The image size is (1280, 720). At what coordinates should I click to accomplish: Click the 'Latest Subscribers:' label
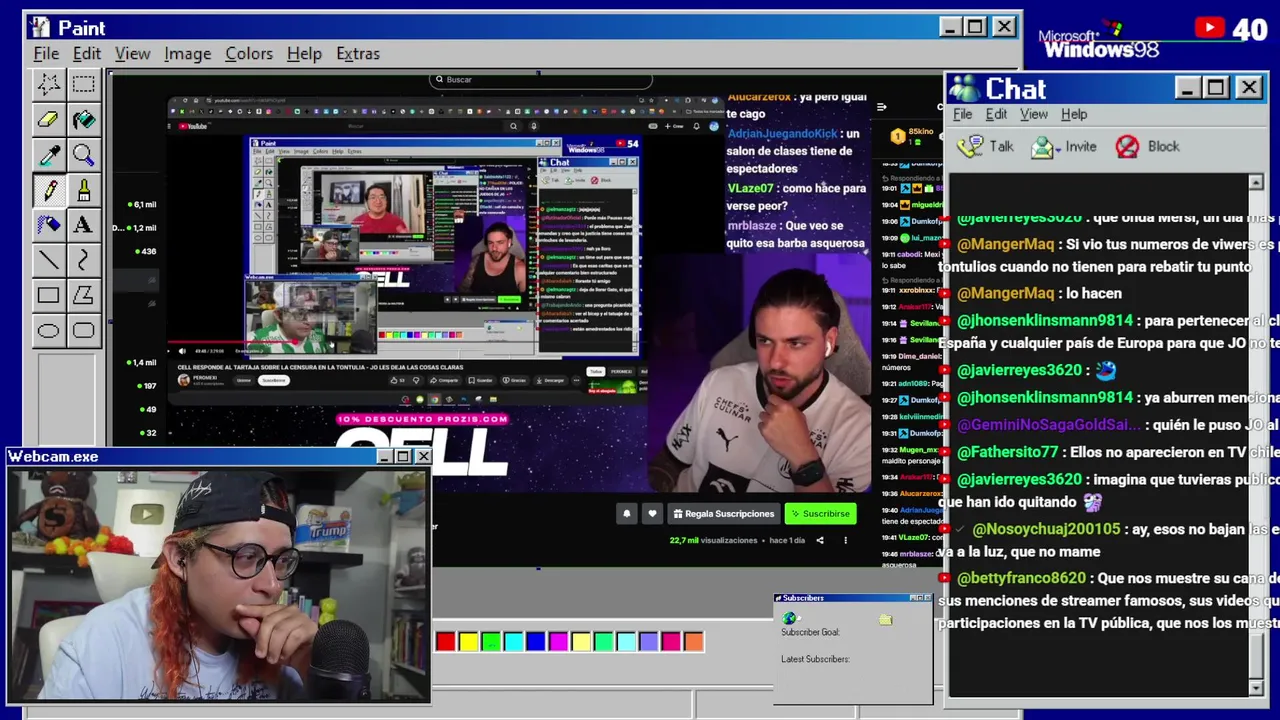[x=815, y=659]
